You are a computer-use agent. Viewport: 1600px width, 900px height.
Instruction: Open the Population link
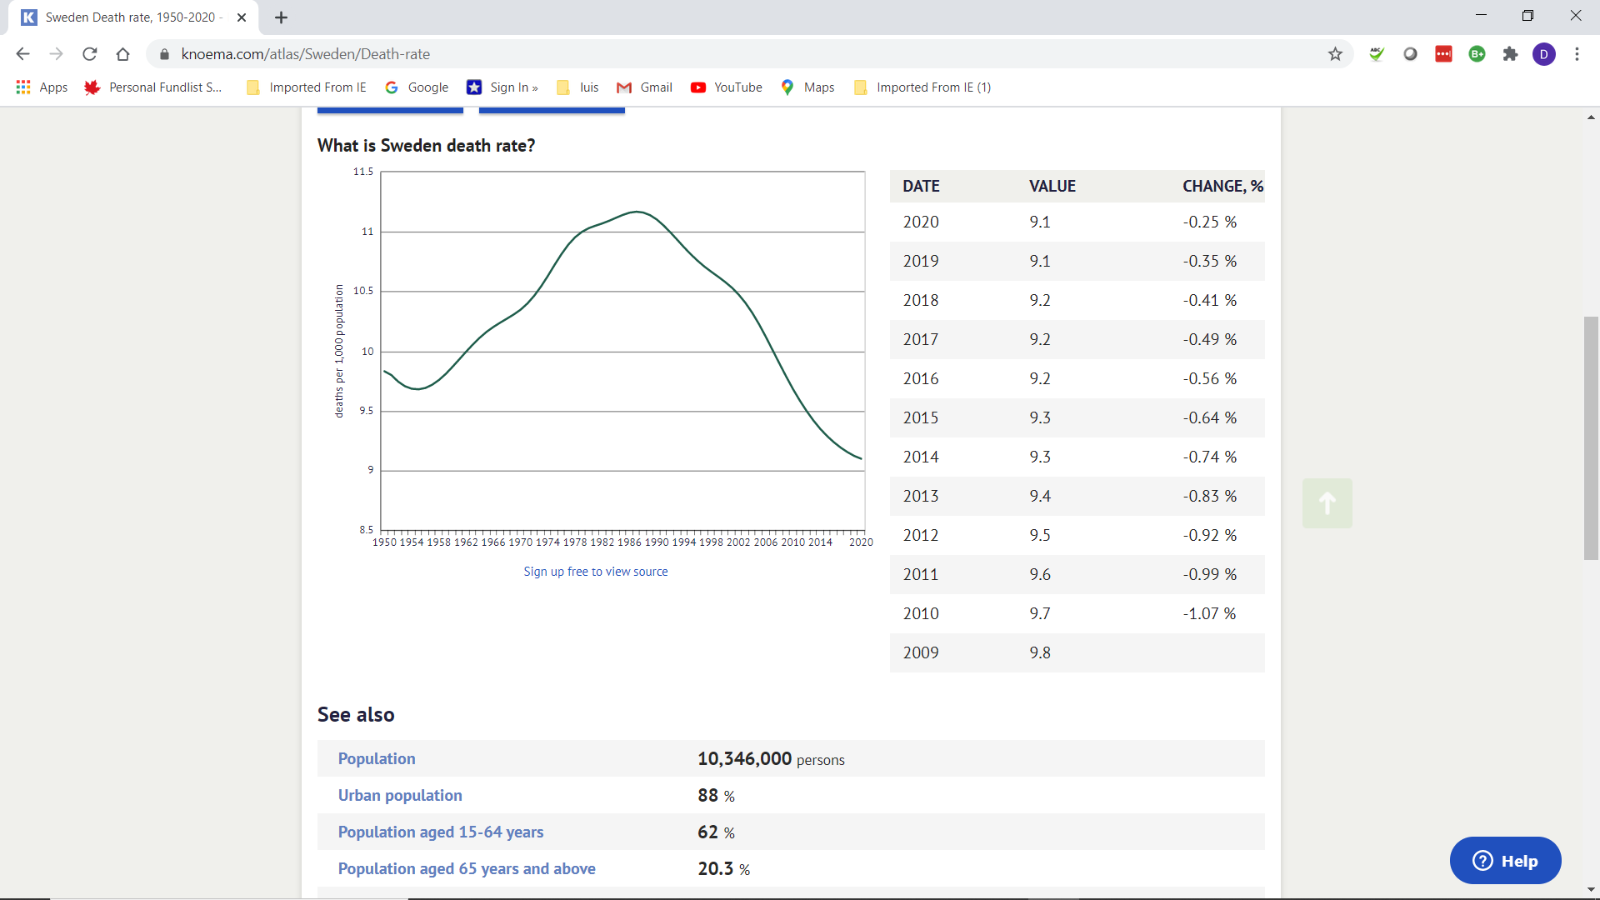[x=376, y=759]
